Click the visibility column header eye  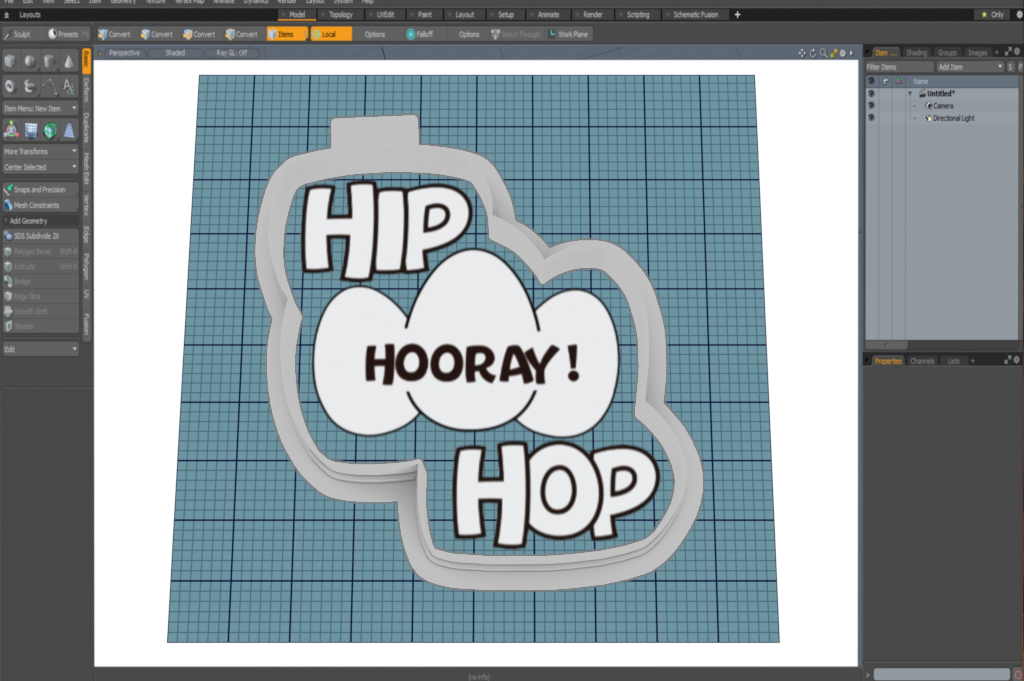tap(871, 81)
